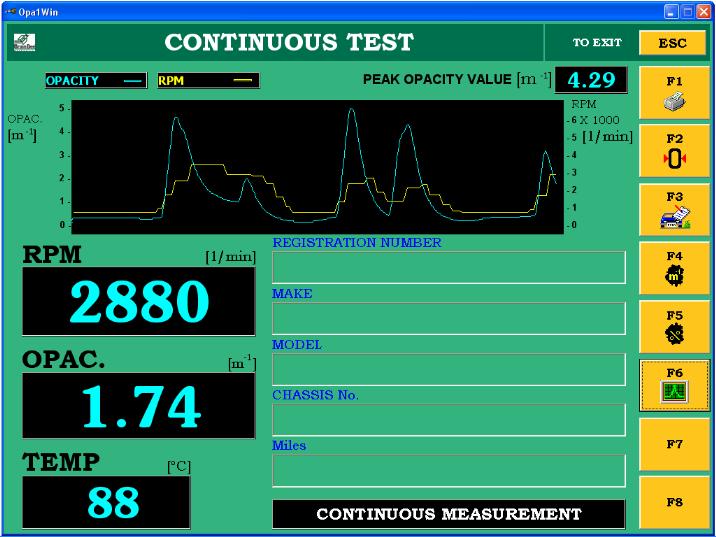Click the Model input field

pyautogui.click(x=449, y=369)
